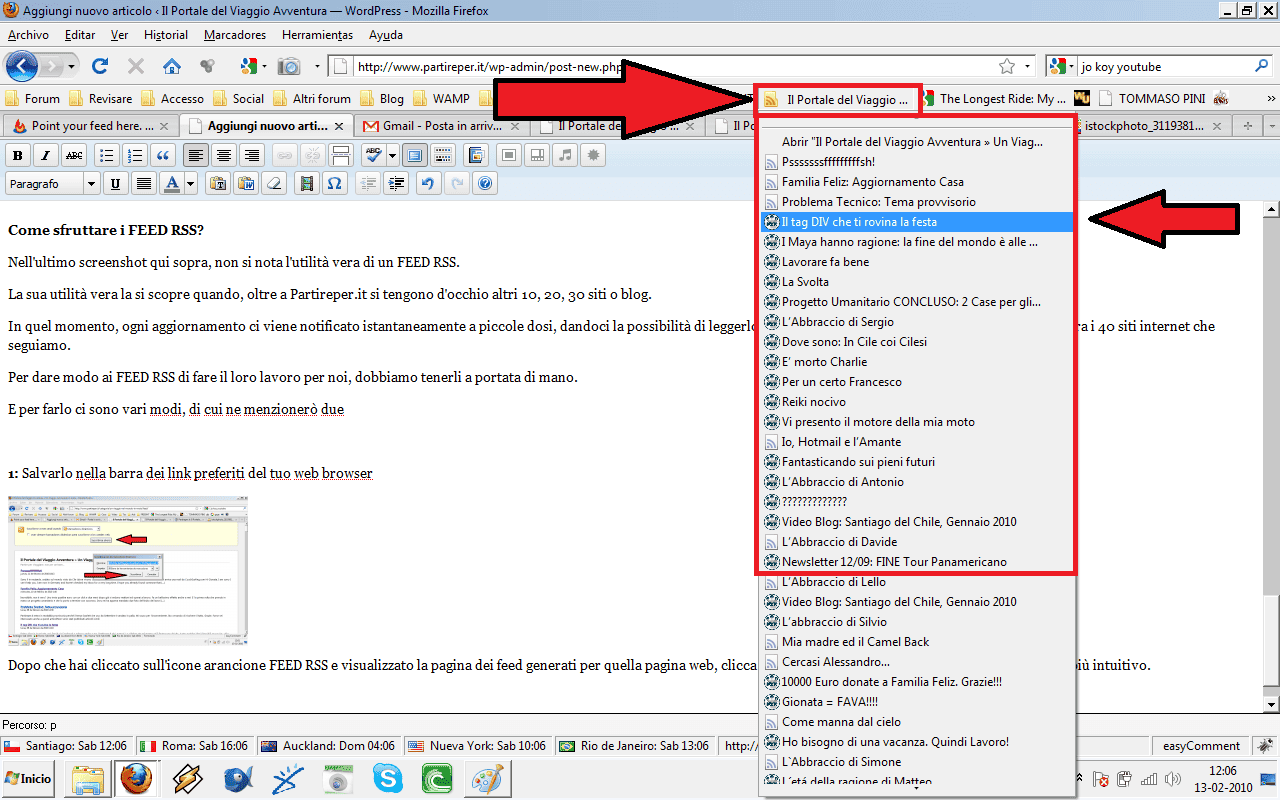
Task: Click the 'Il Portale del Viaggio' live bookmark
Action: (837, 99)
